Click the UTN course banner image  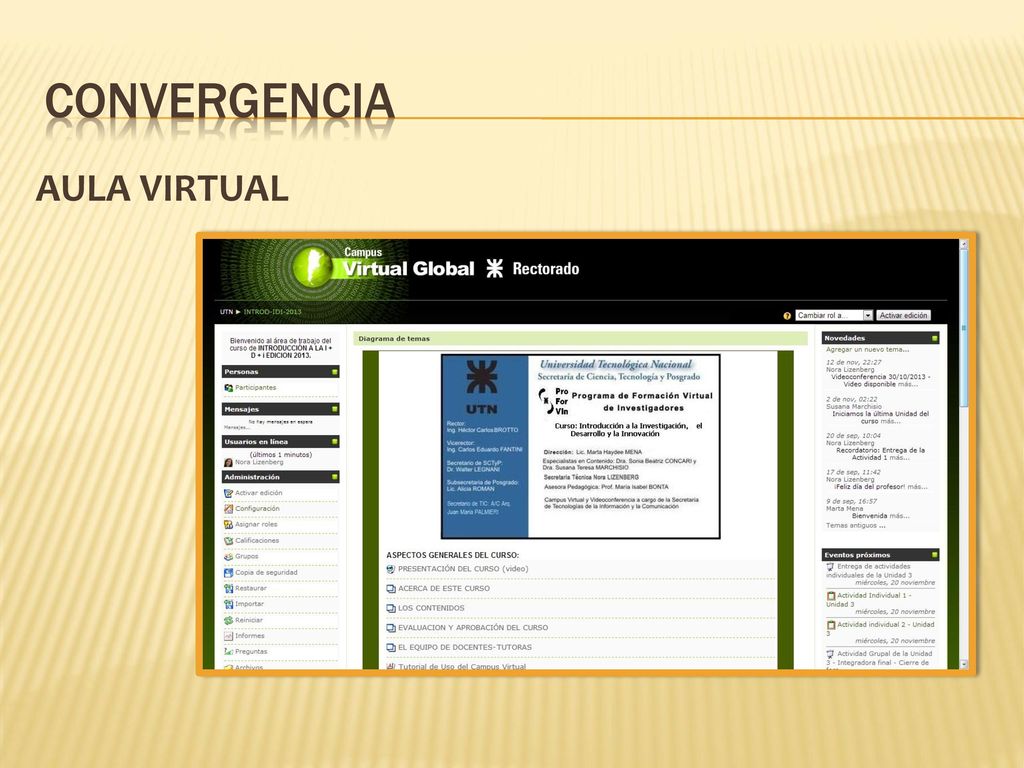coord(581,447)
